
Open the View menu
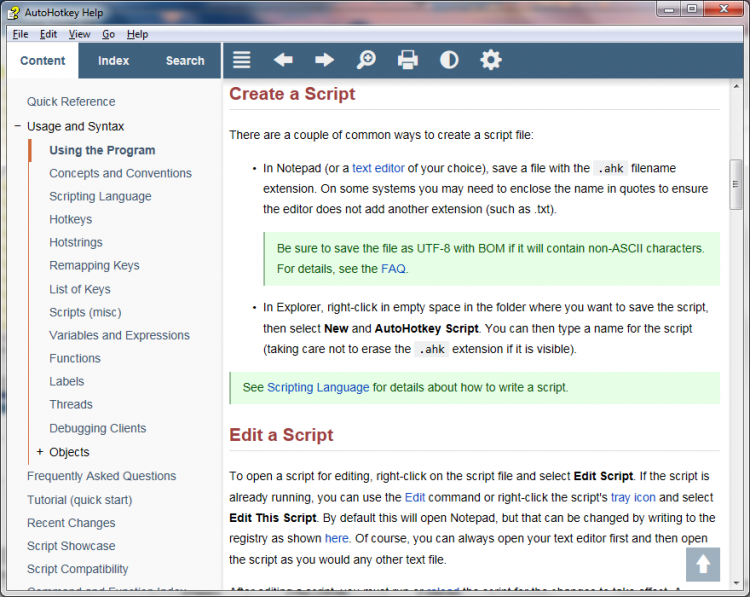(x=79, y=34)
